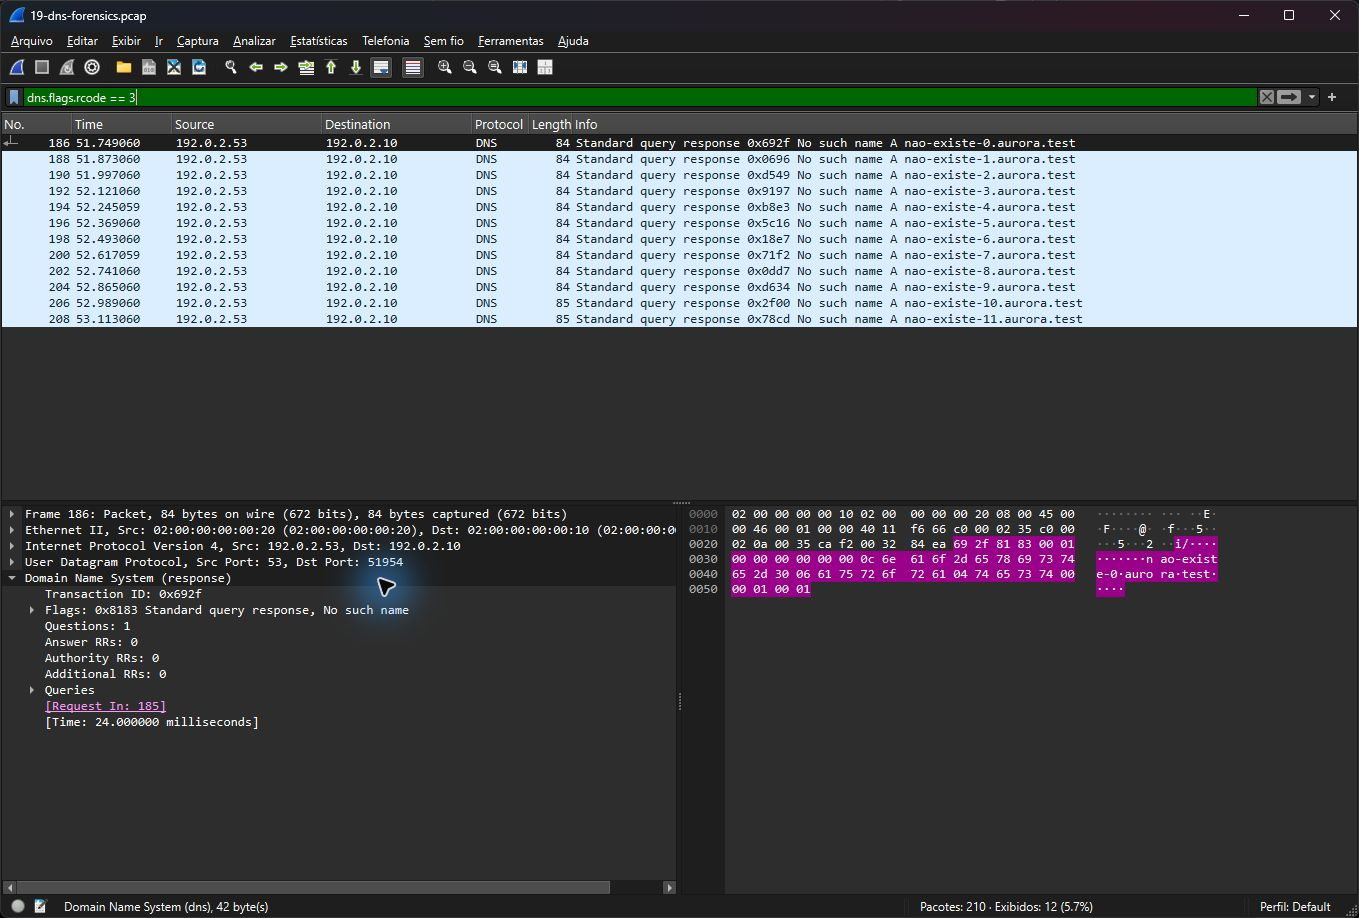This screenshot has width=1359, height=918.
Task: Sort by the Protocol column header
Action: (498, 124)
